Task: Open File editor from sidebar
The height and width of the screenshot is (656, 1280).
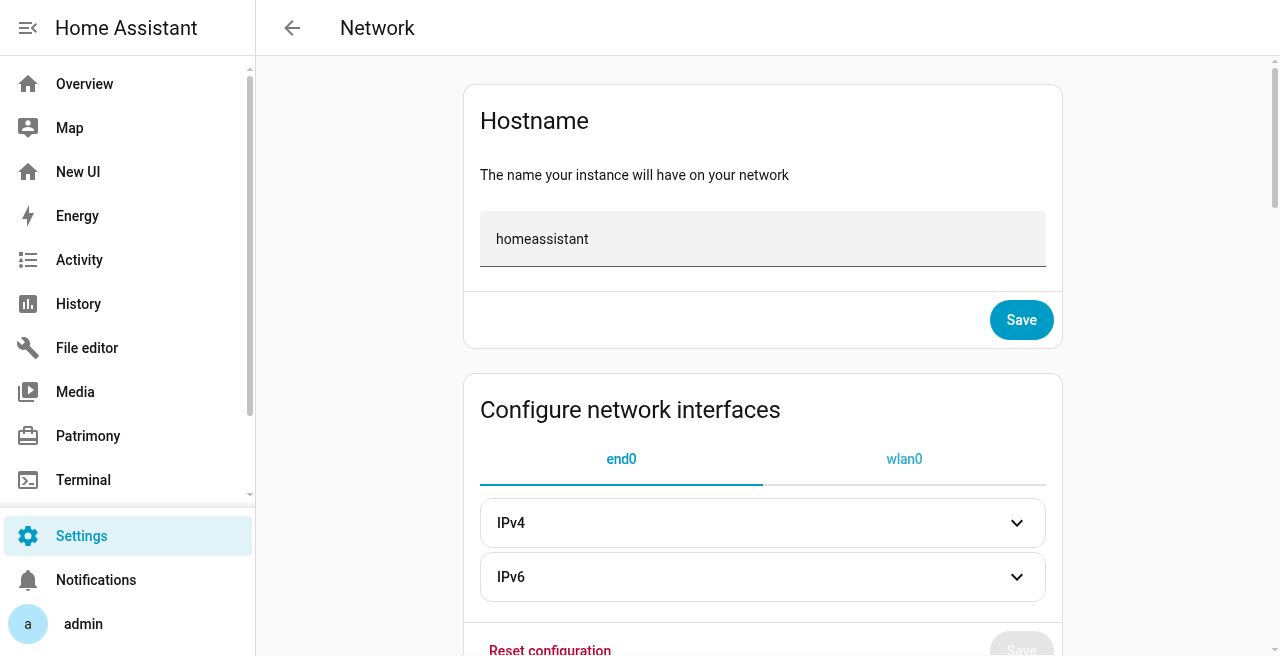Action: coord(128,348)
